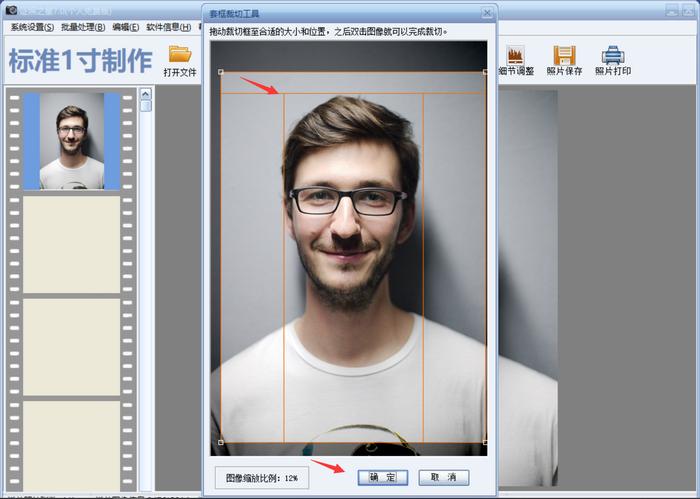Click the 打开文件 folder icon
The width and height of the screenshot is (700, 499).
[x=180, y=53]
